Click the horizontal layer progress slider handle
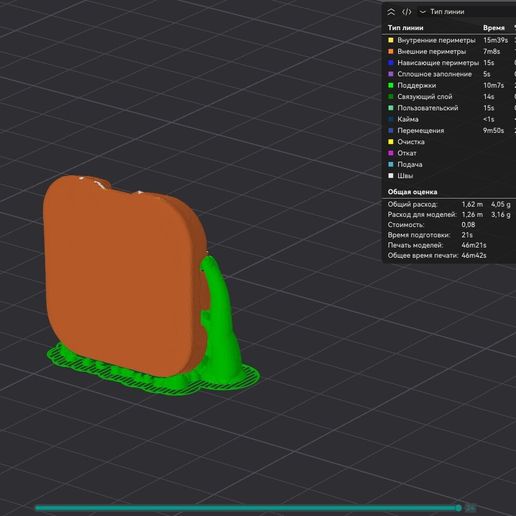Viewport: 516px width, 516px height. [459, 508]
